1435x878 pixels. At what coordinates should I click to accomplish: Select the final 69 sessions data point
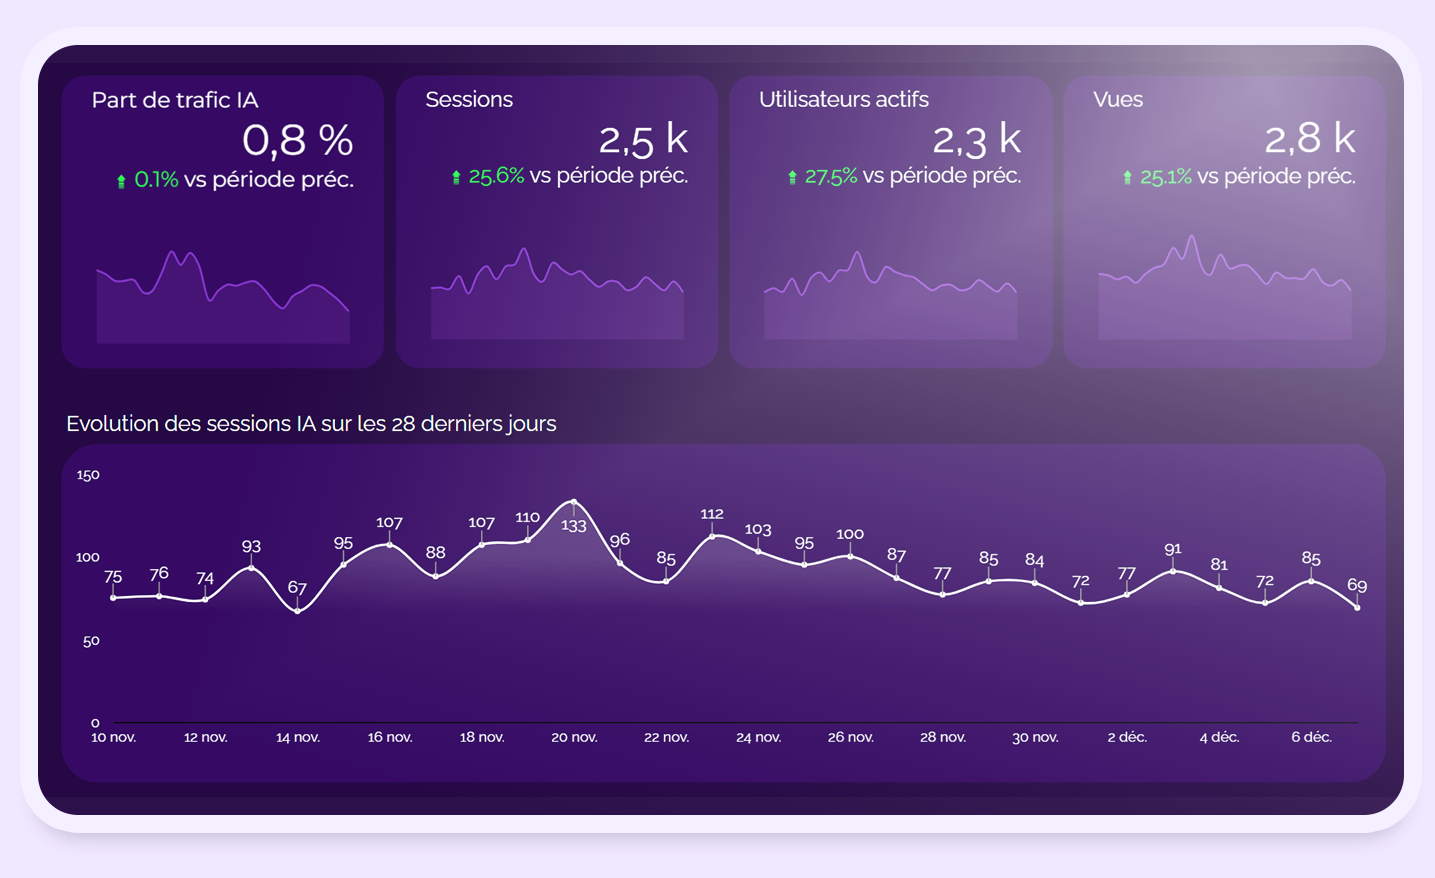pos(1357,607)
